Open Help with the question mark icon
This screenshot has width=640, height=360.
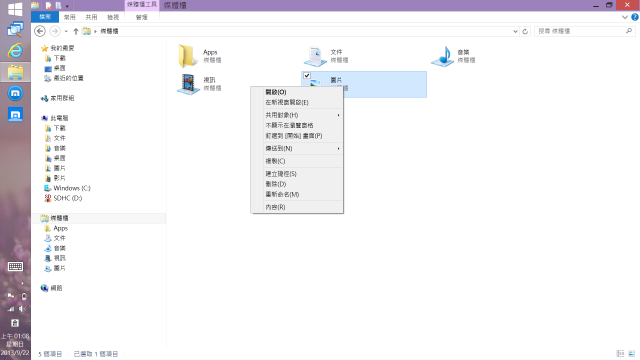(635, 17)
